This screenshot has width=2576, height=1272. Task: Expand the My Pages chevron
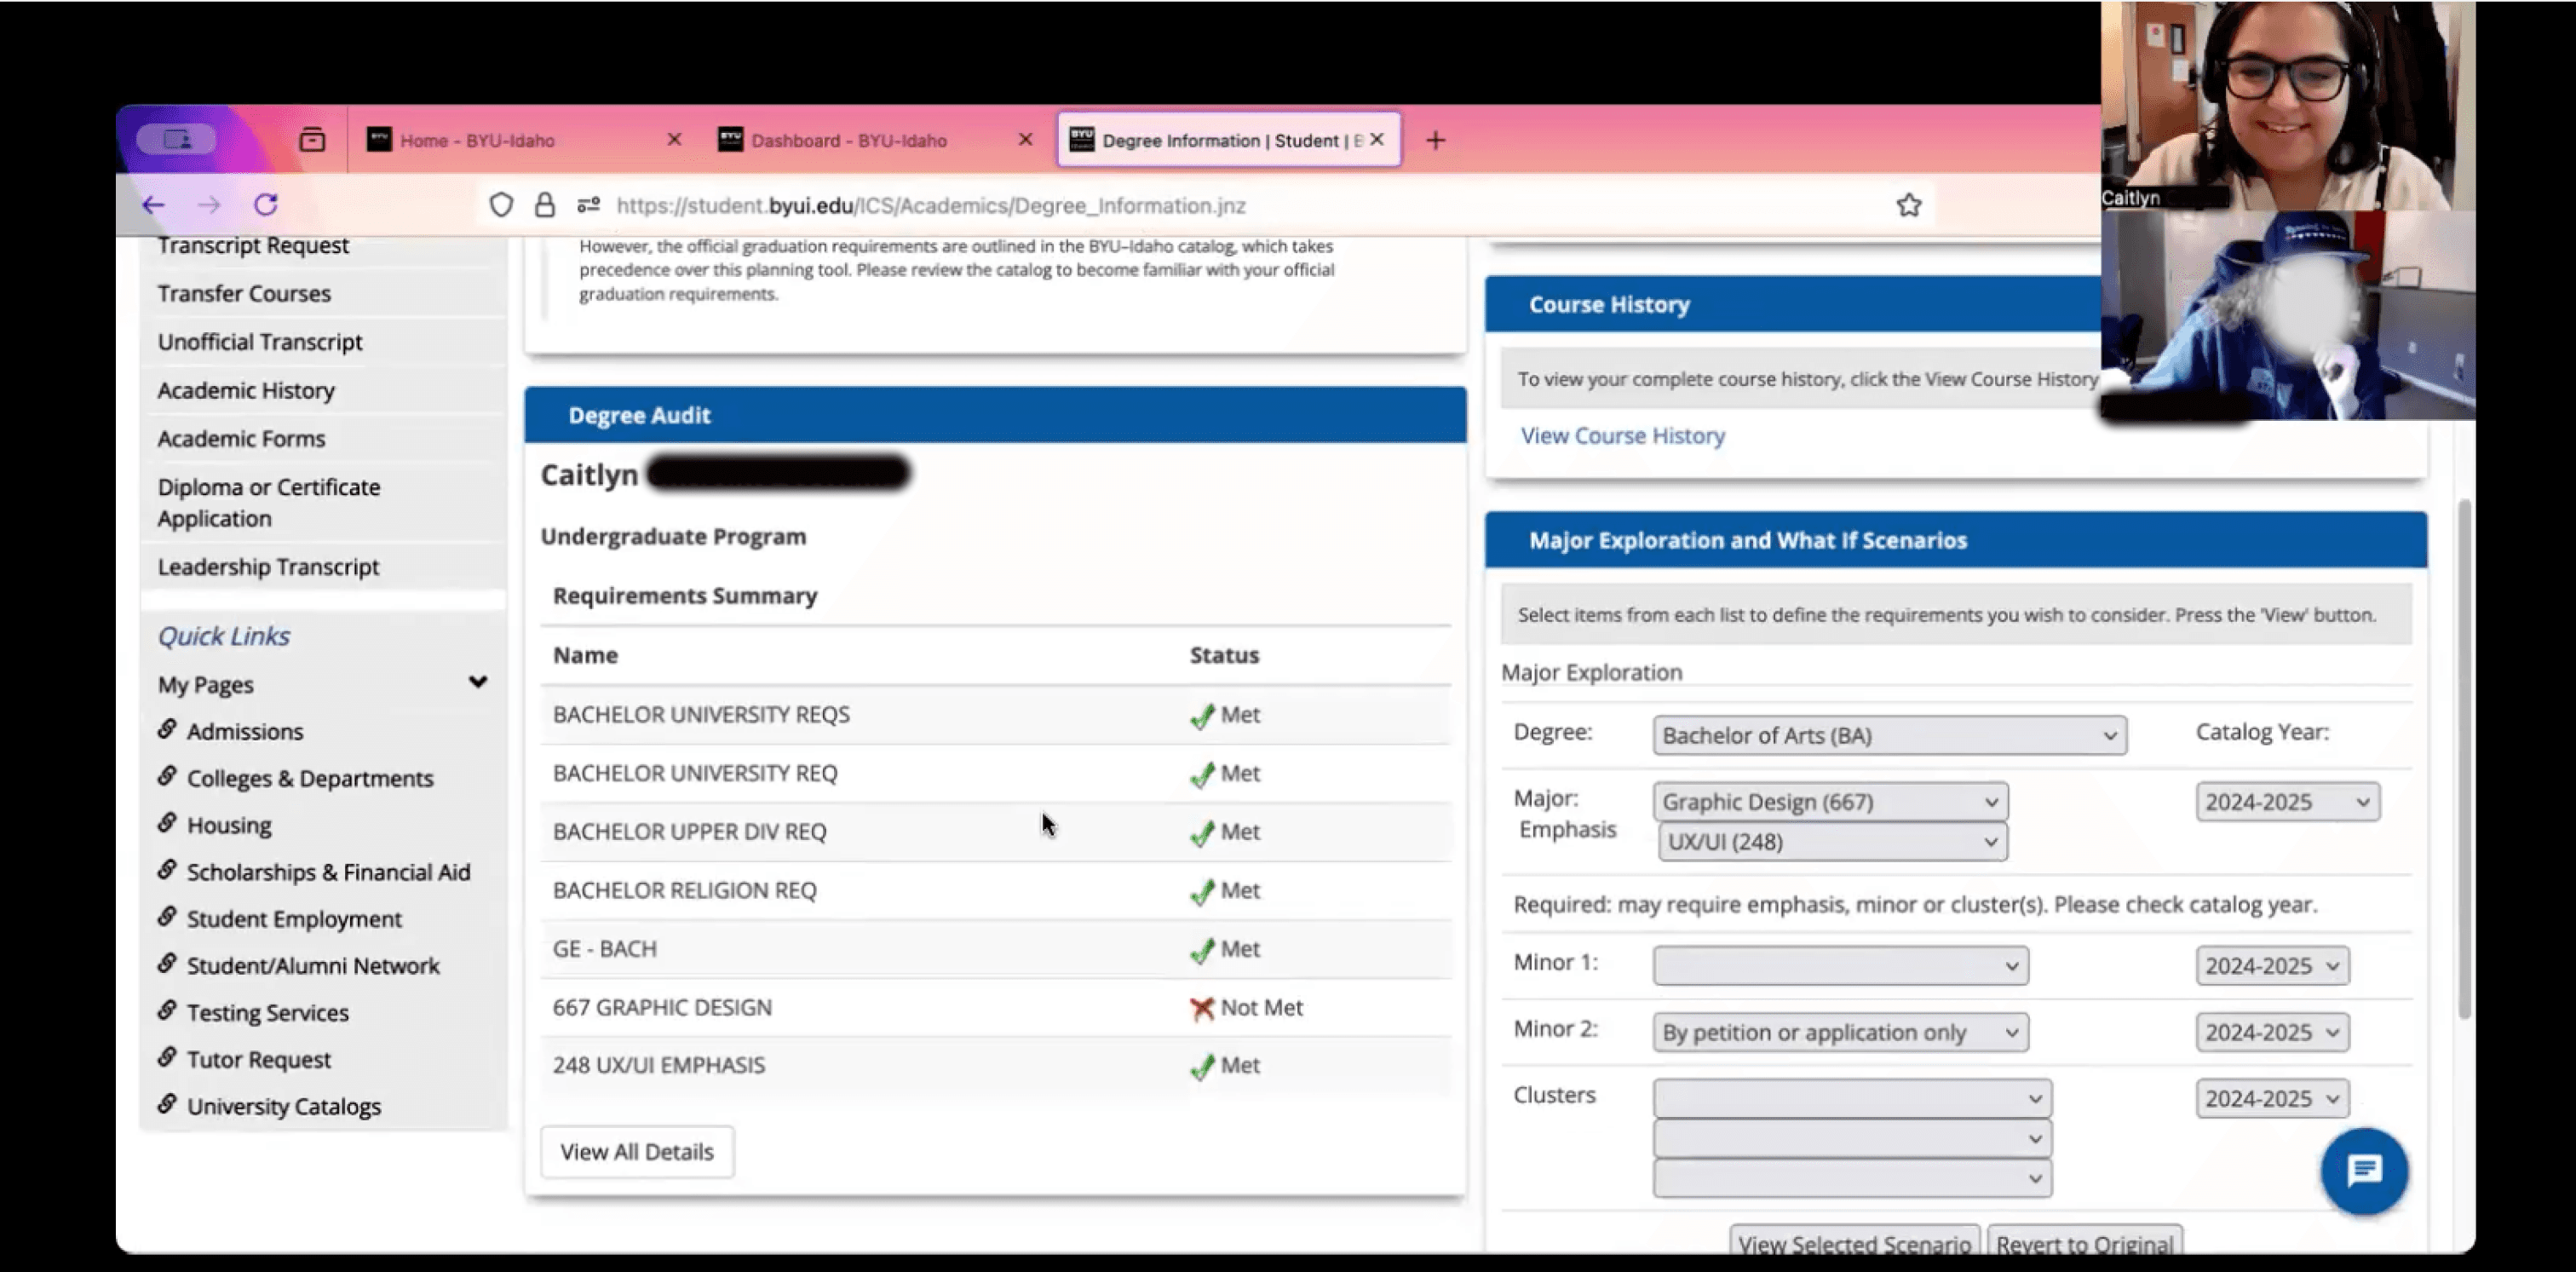click(x=478, y=682)
